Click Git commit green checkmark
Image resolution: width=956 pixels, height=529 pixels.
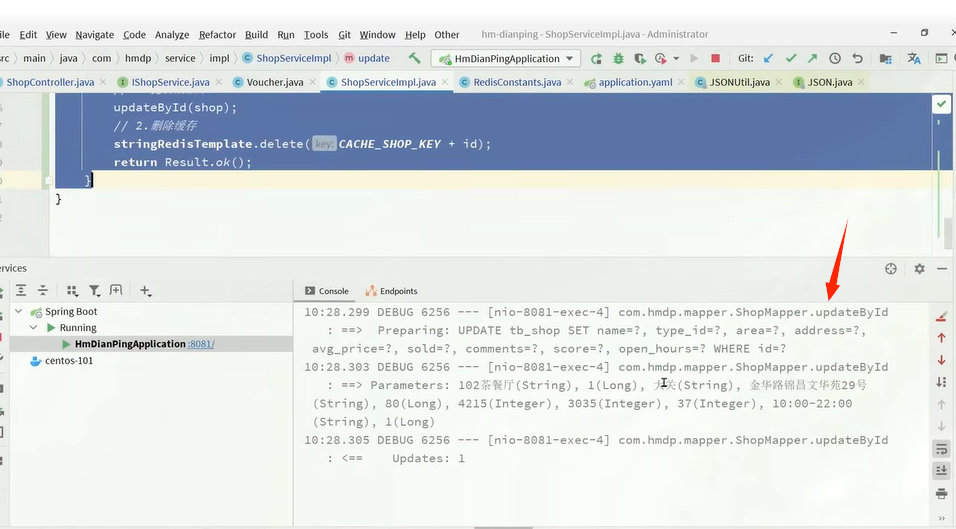coord(791,59)
